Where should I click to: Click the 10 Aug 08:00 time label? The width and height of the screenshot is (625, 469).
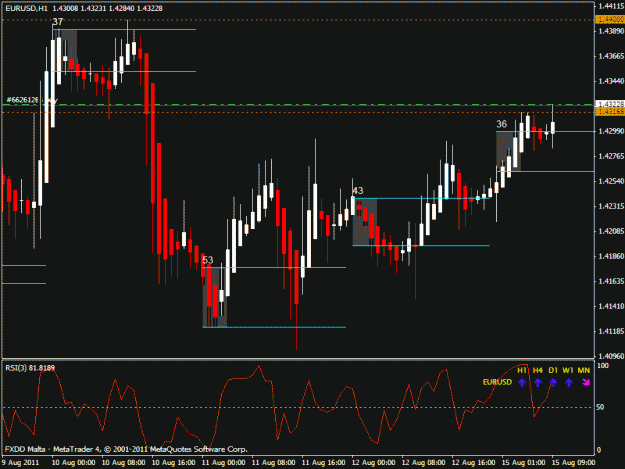pos(124,462)
